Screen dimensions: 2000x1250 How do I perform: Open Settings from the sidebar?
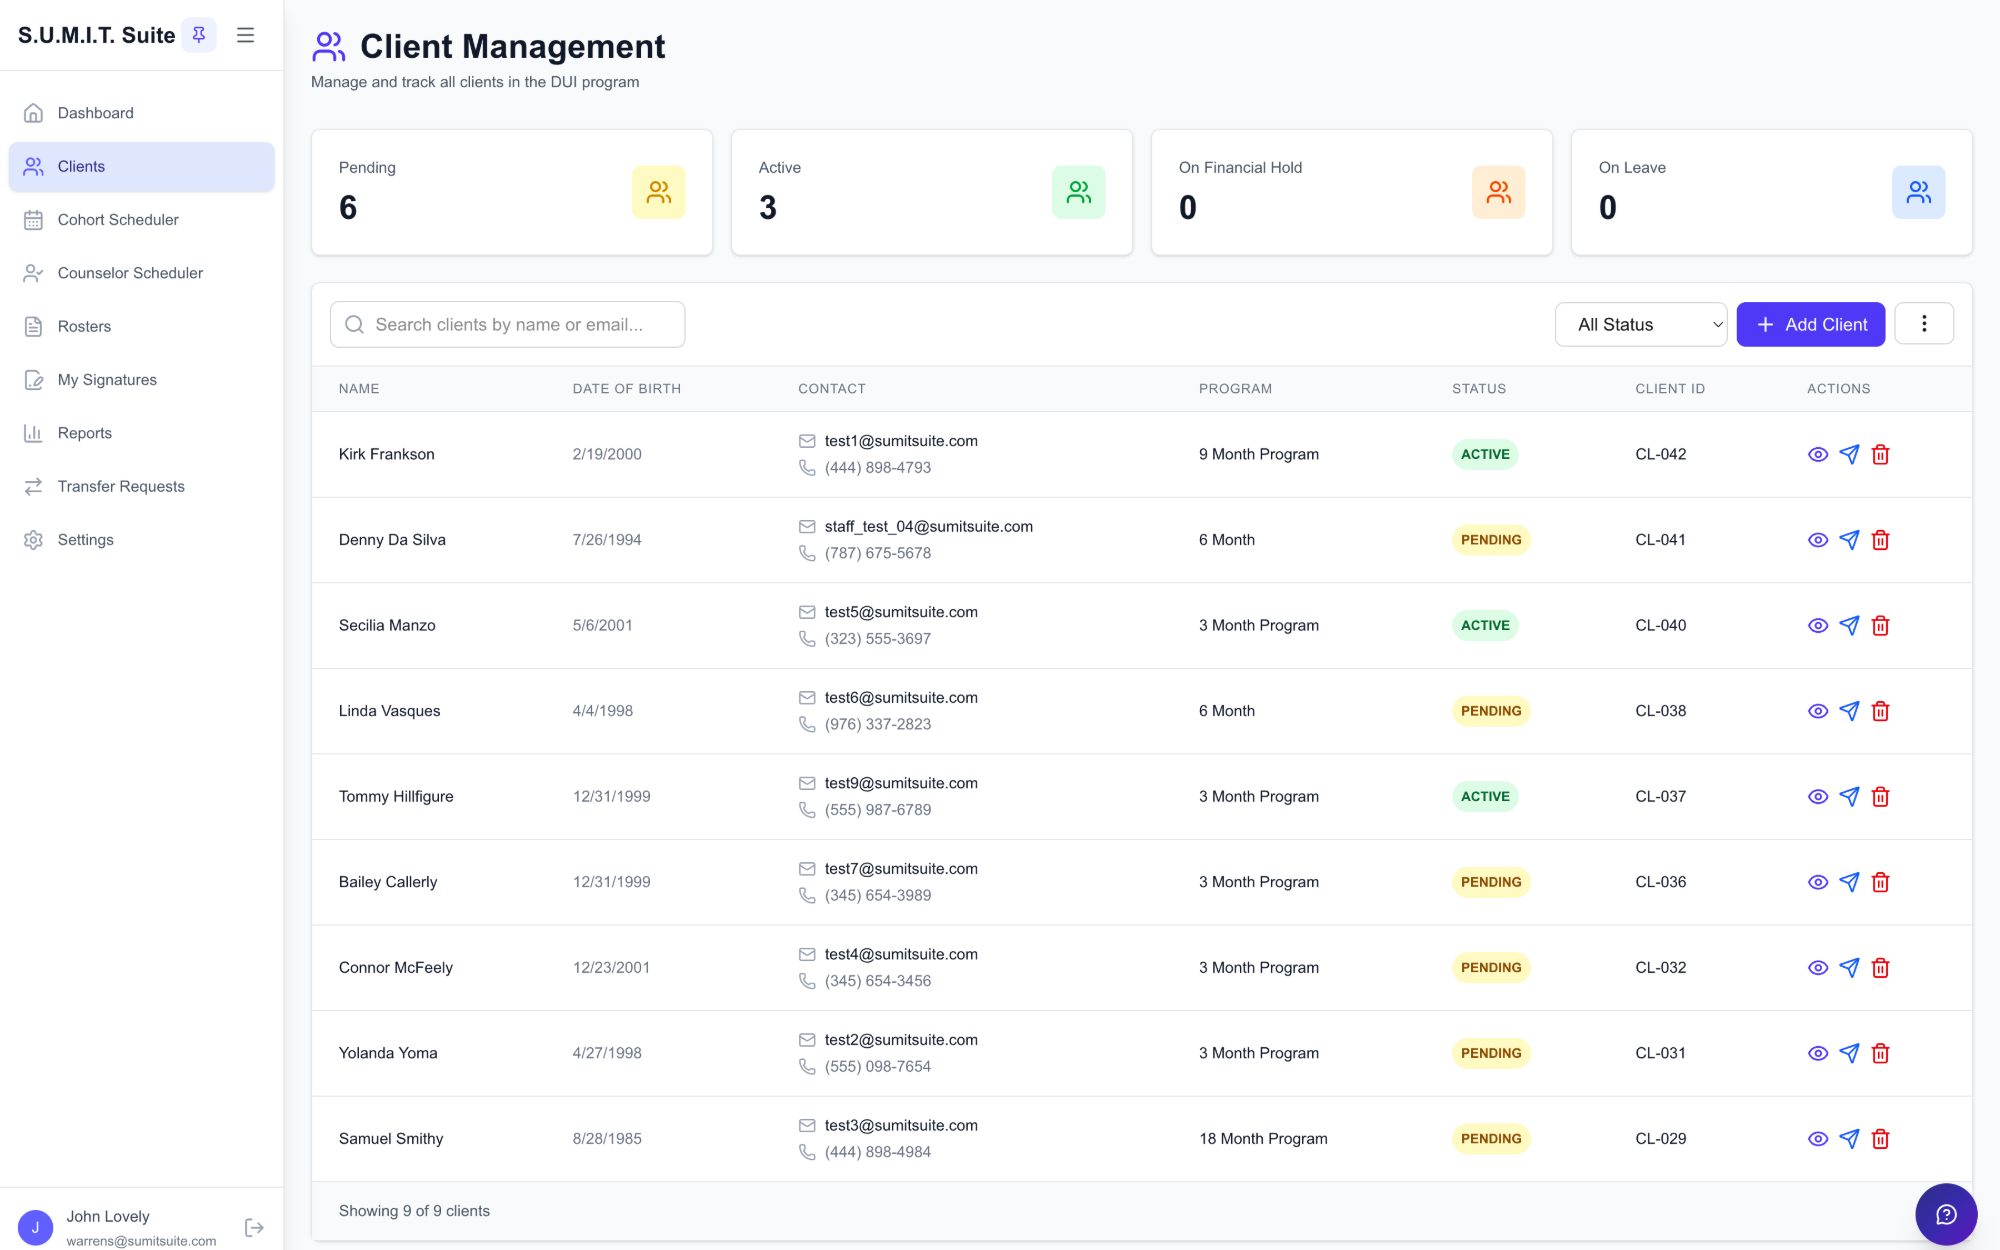click(141, 540)
